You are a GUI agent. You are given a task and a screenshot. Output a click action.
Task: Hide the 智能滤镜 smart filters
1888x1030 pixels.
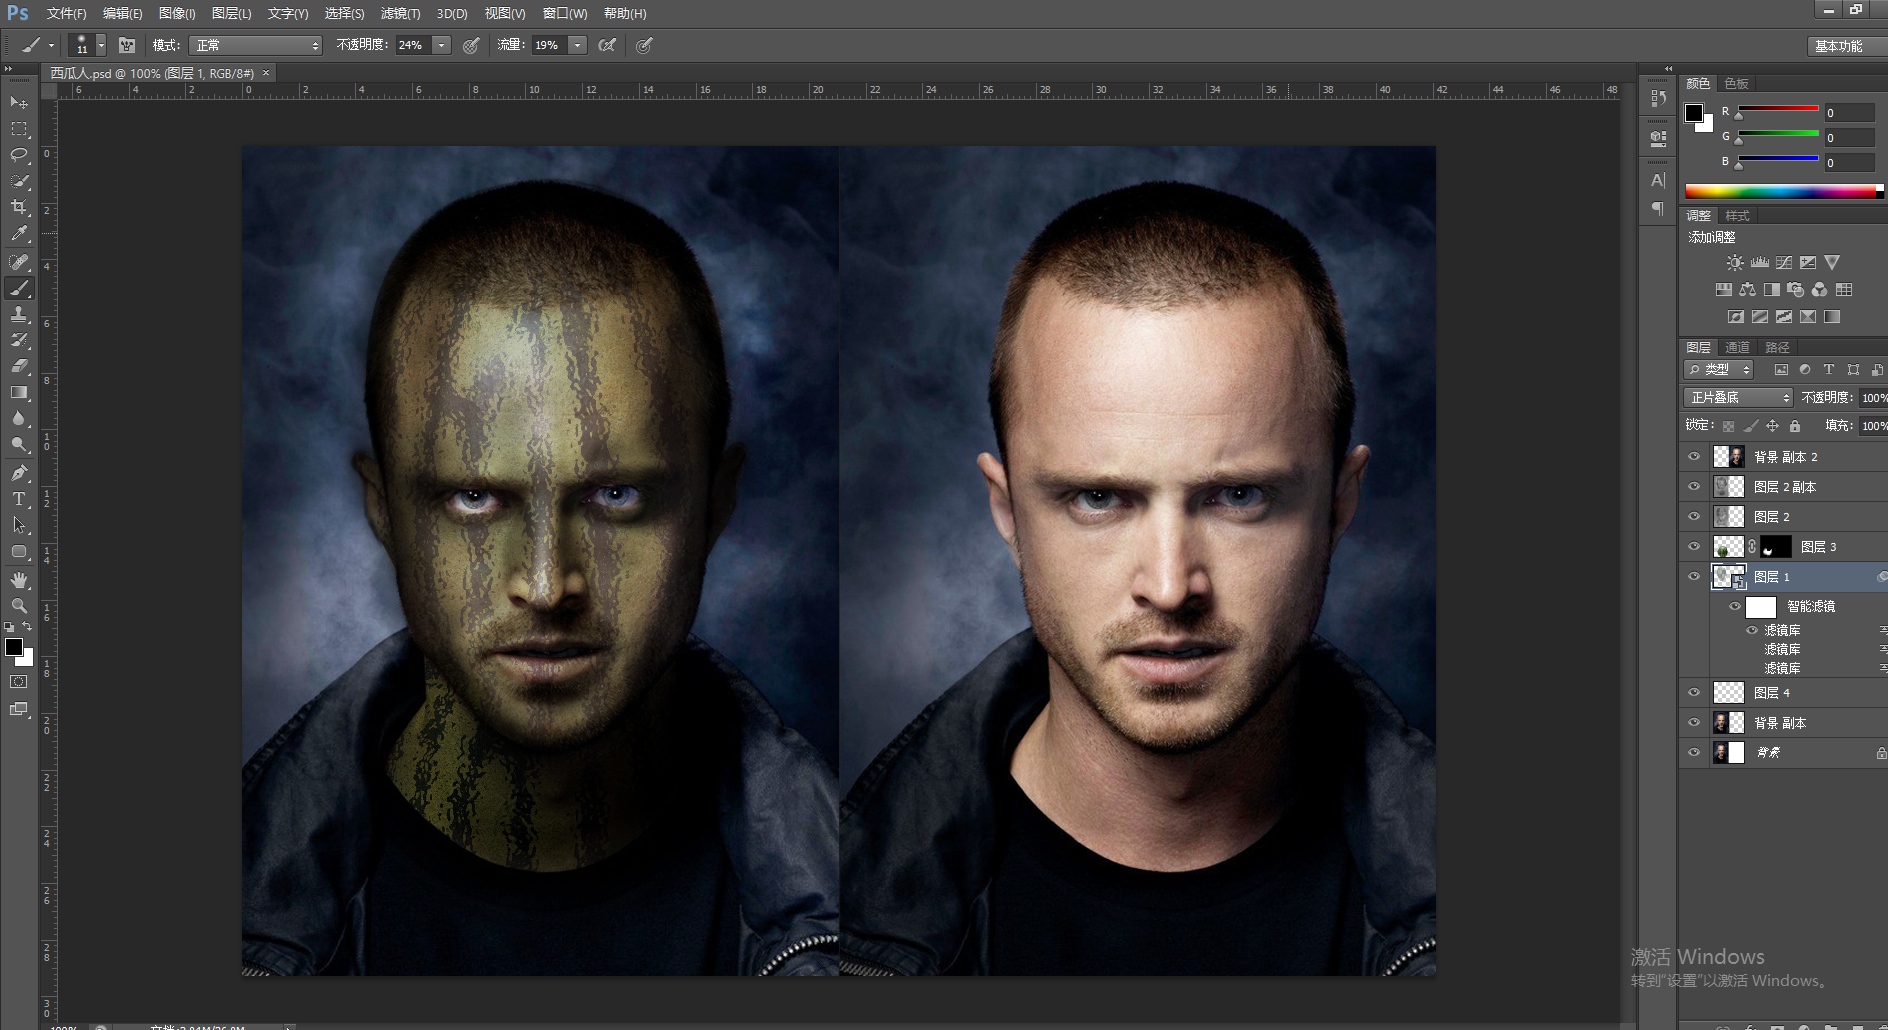pyautogui.click(x=1735, y=606)
